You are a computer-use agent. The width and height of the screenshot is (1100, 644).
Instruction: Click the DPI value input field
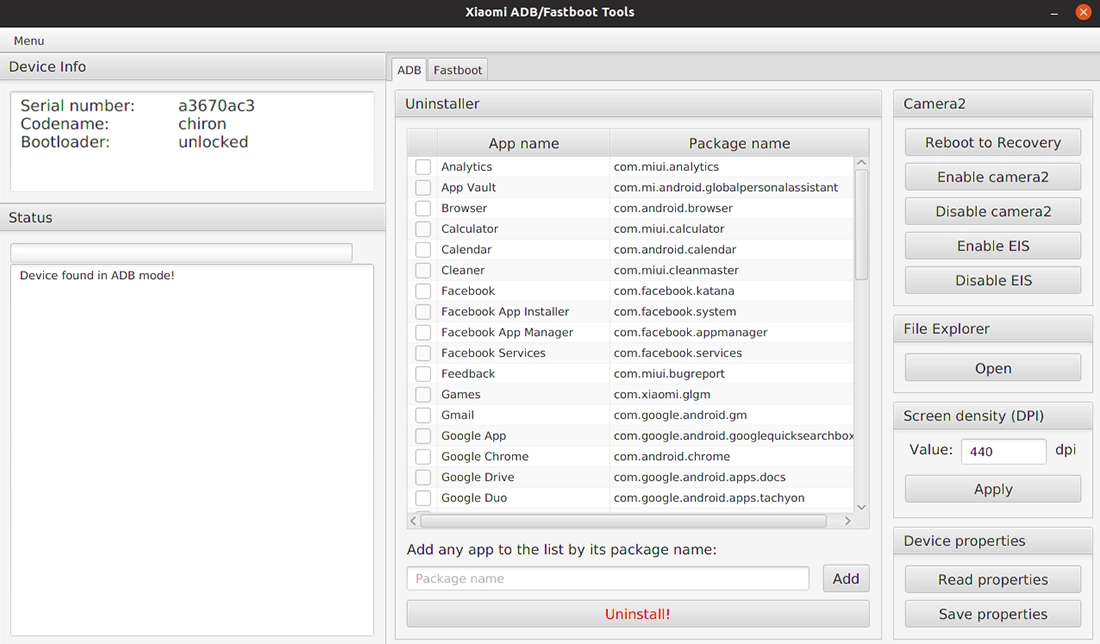[x=1003, y=451]
